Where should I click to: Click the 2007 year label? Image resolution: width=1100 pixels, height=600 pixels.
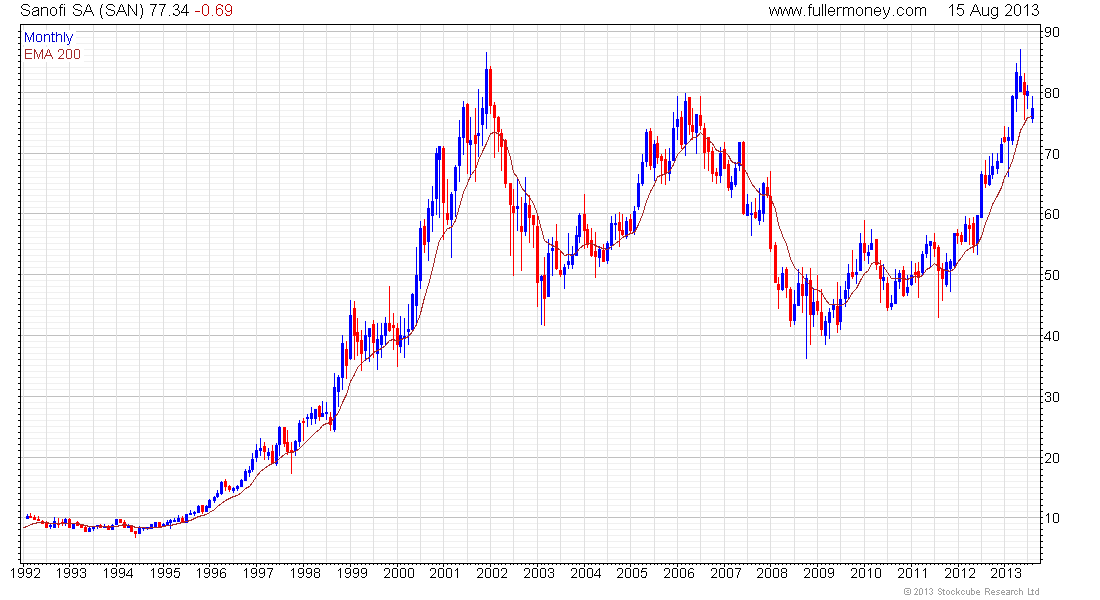(x=725, y=573)
